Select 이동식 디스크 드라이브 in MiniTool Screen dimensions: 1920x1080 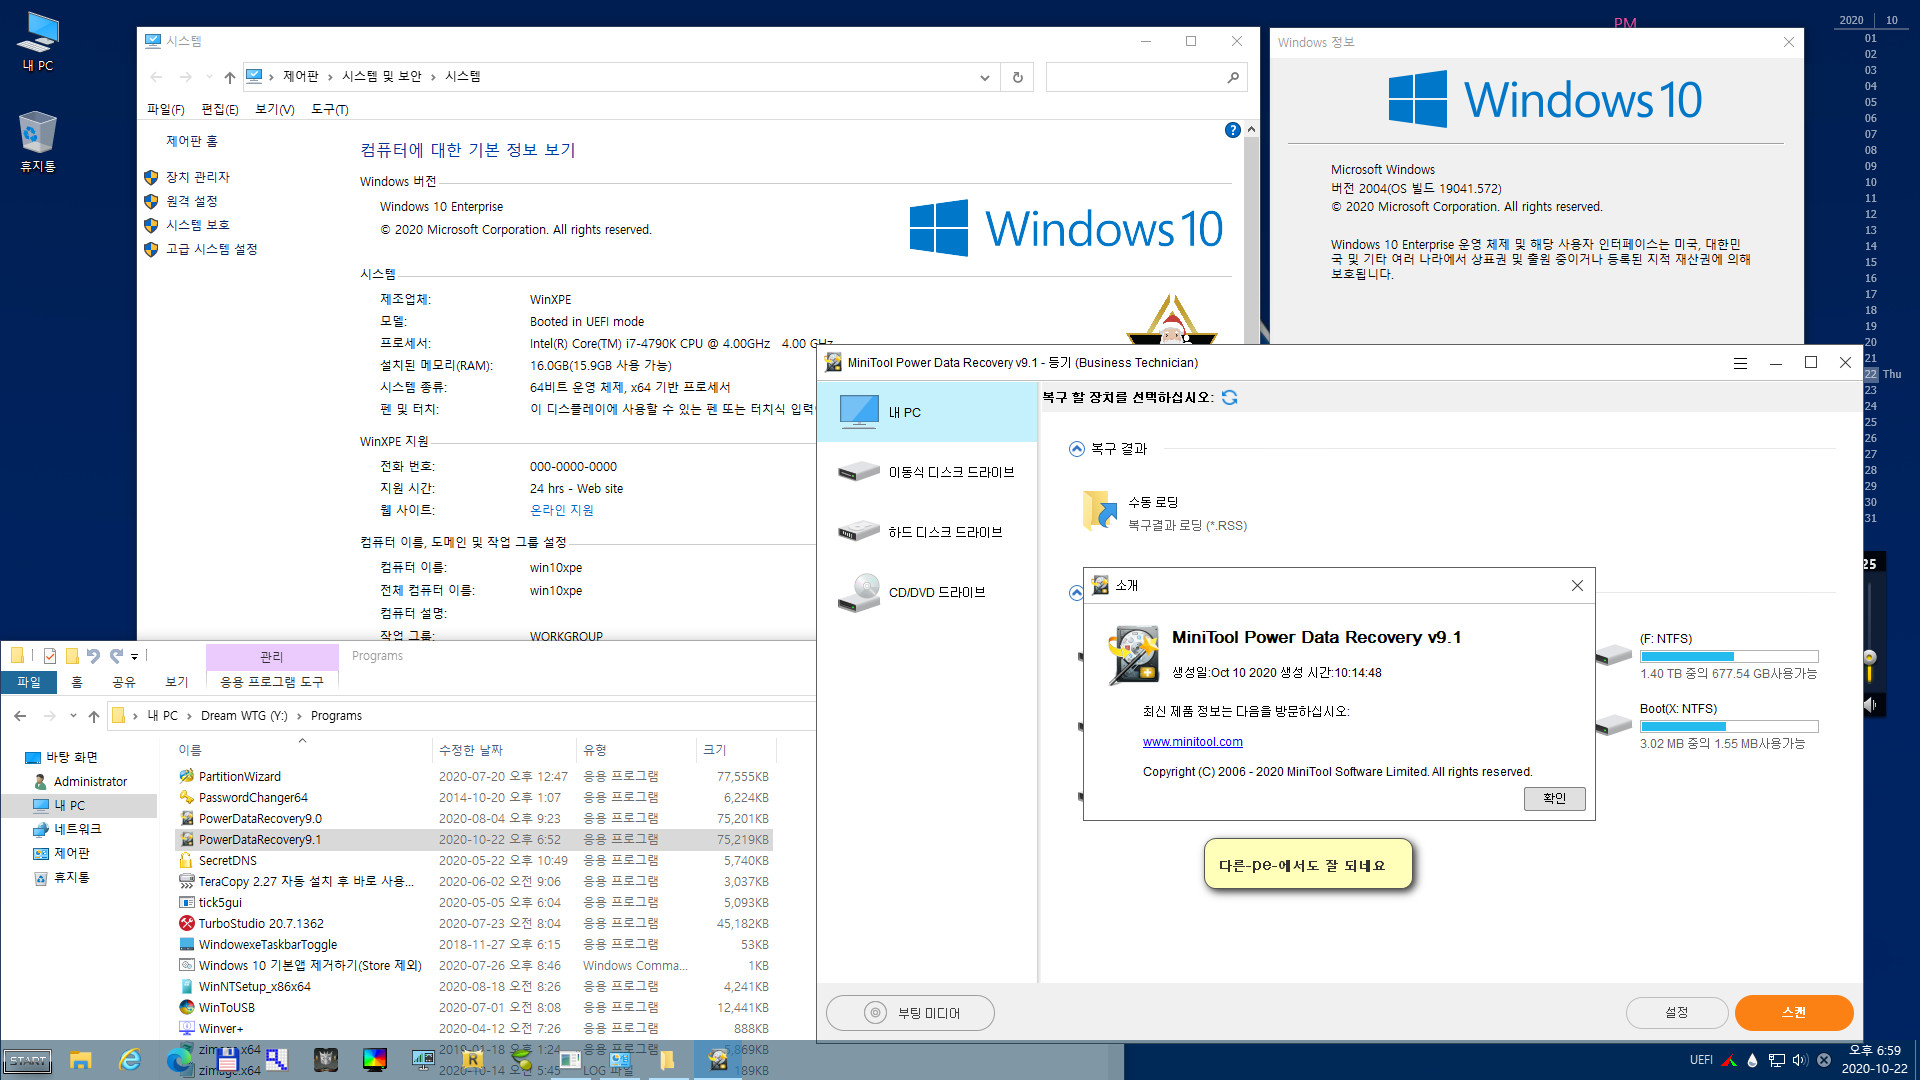[x=927, y=472]
